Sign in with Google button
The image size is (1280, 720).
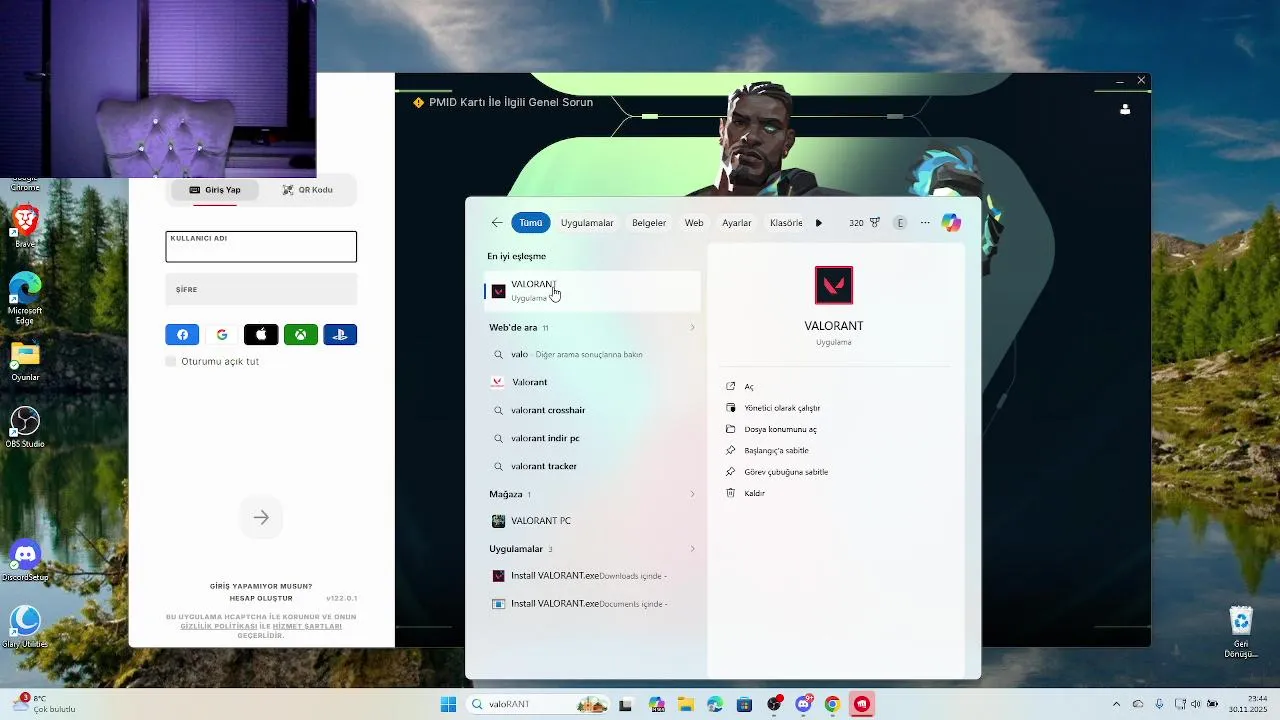pyautogui.click(x=222, y=335)
